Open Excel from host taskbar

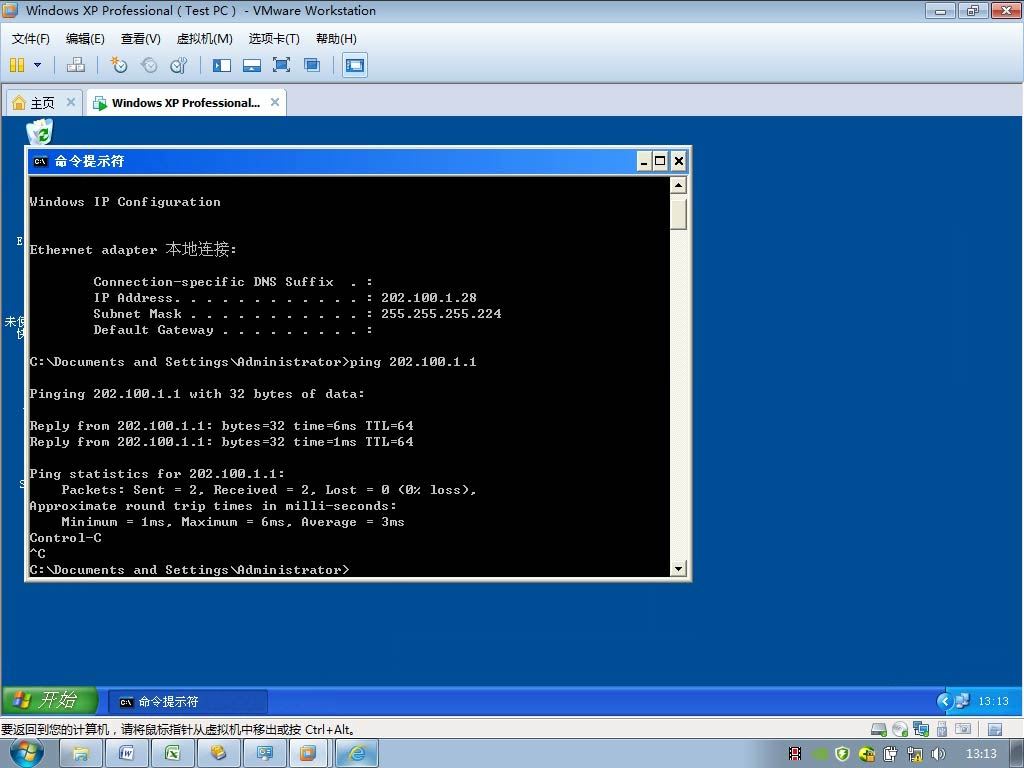pos(172,754)
